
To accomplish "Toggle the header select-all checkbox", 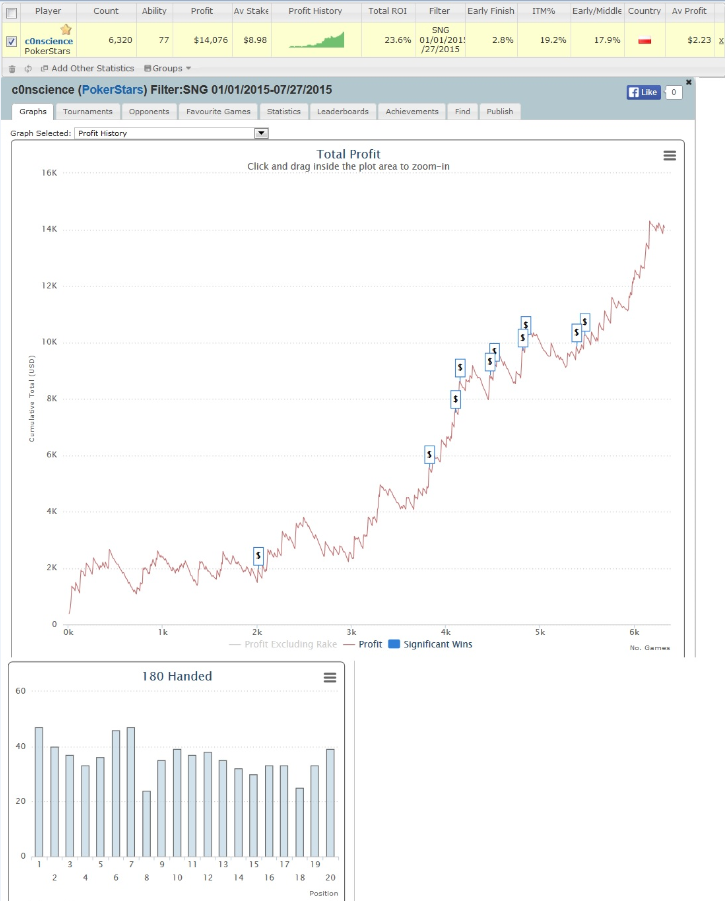I will pos(11,13).
